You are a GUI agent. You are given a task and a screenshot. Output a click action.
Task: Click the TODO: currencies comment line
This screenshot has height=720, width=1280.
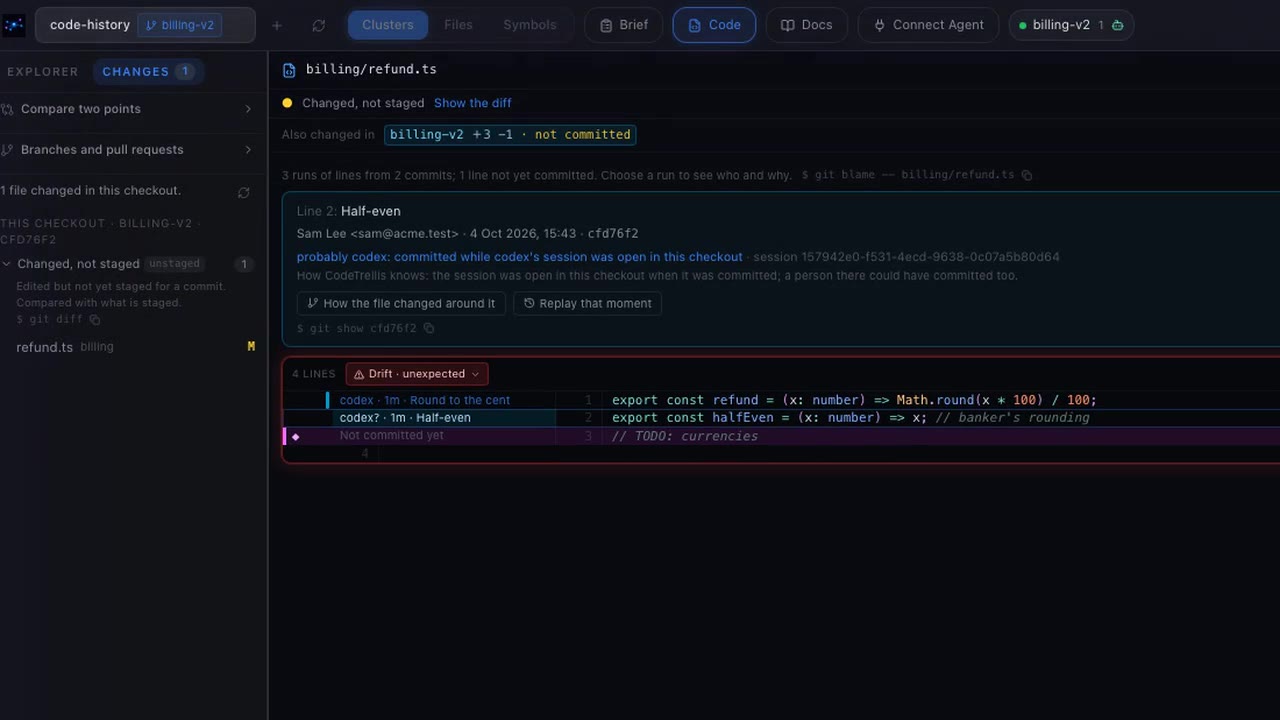point(685,436)
